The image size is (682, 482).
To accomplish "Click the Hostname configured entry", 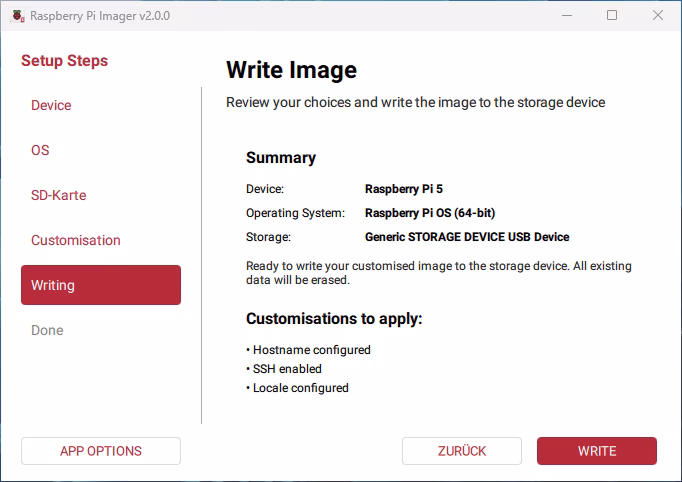I will click(x=311, y=350).
